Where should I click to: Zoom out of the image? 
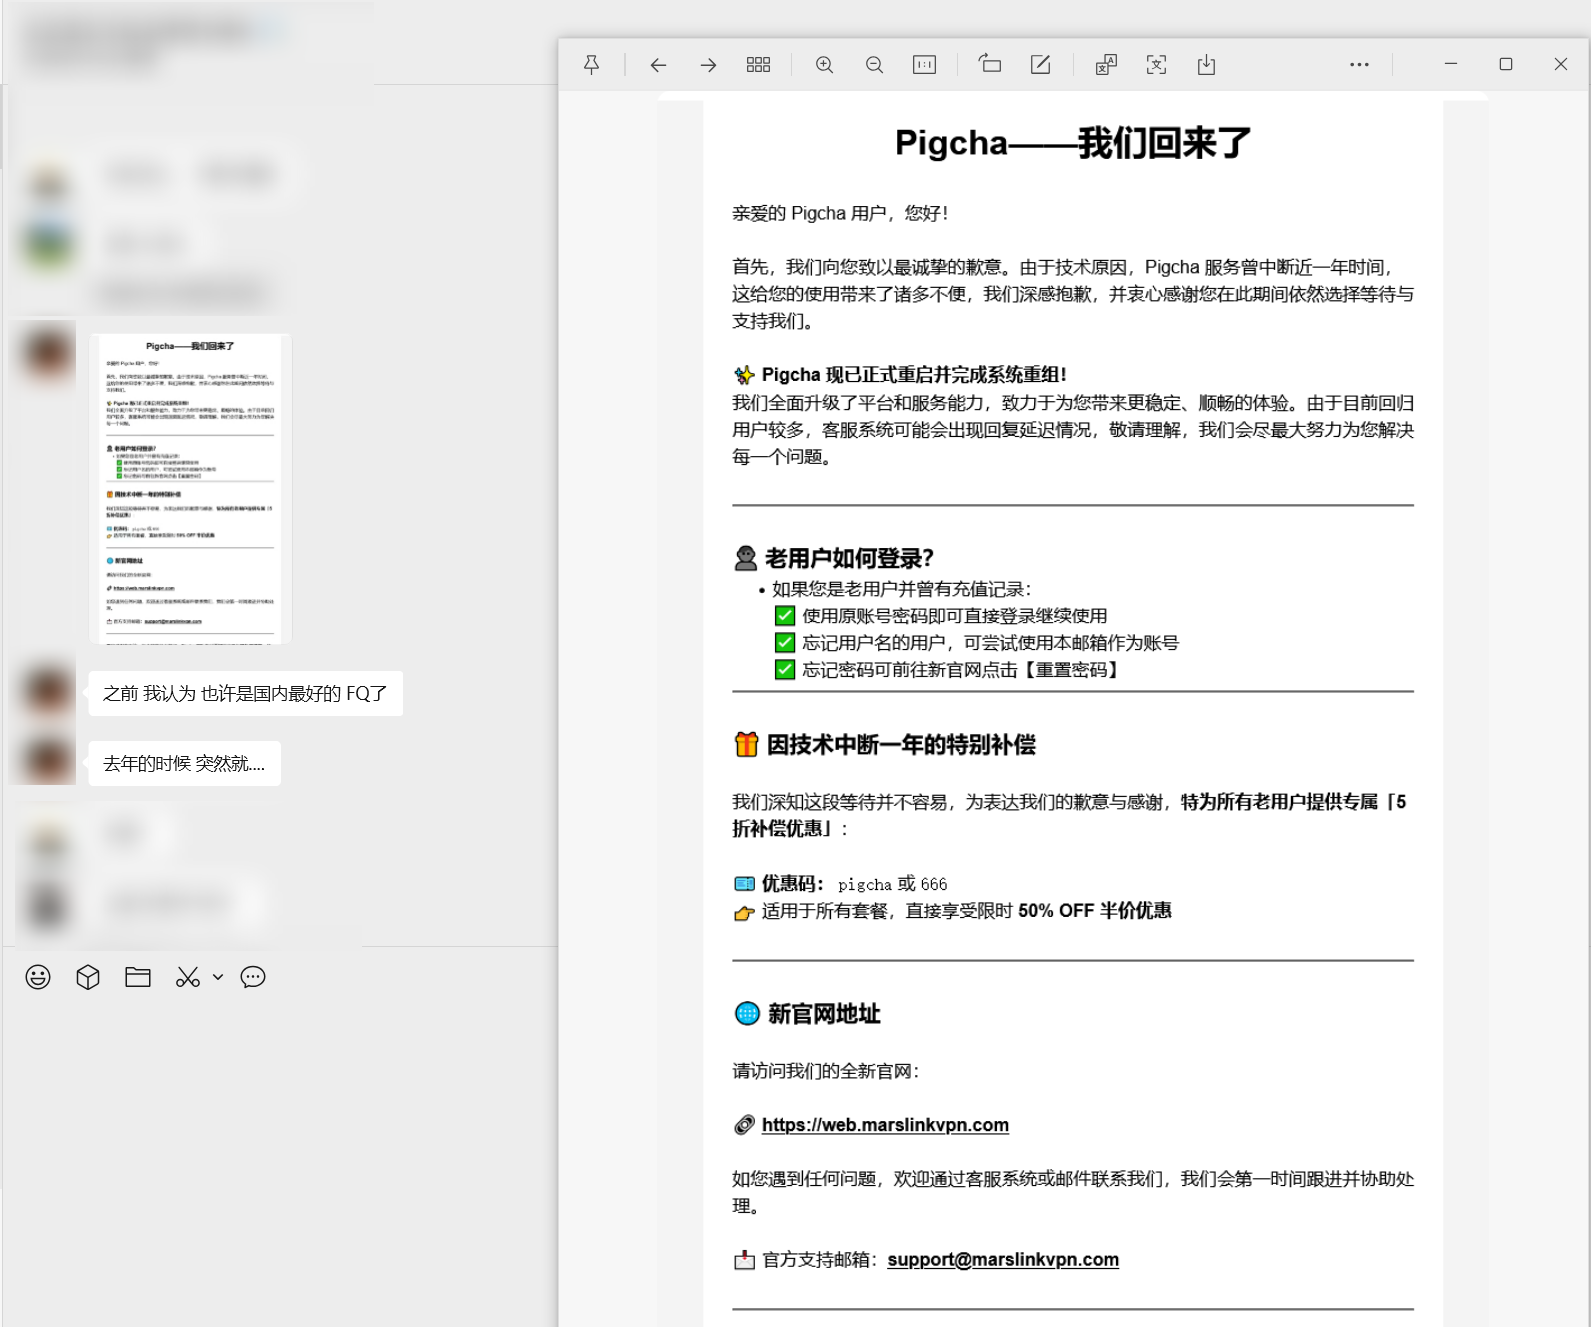[x=874, y=65]
